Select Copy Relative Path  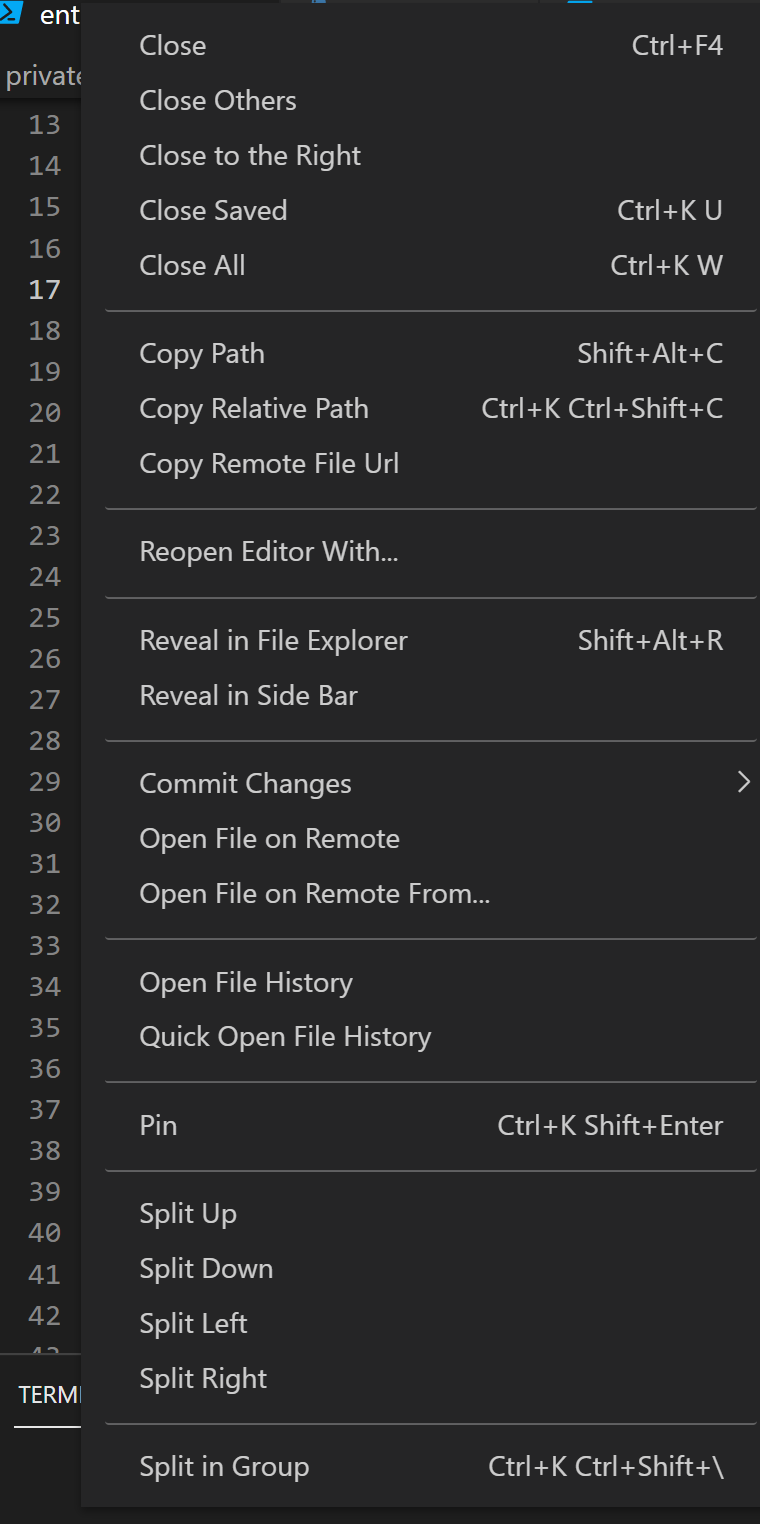(253, 408)
